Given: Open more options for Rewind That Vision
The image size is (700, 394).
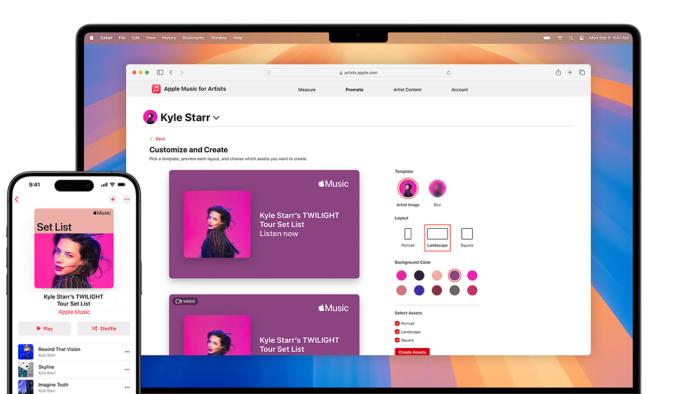Looking at the screenshot, I should pos(127,352).
